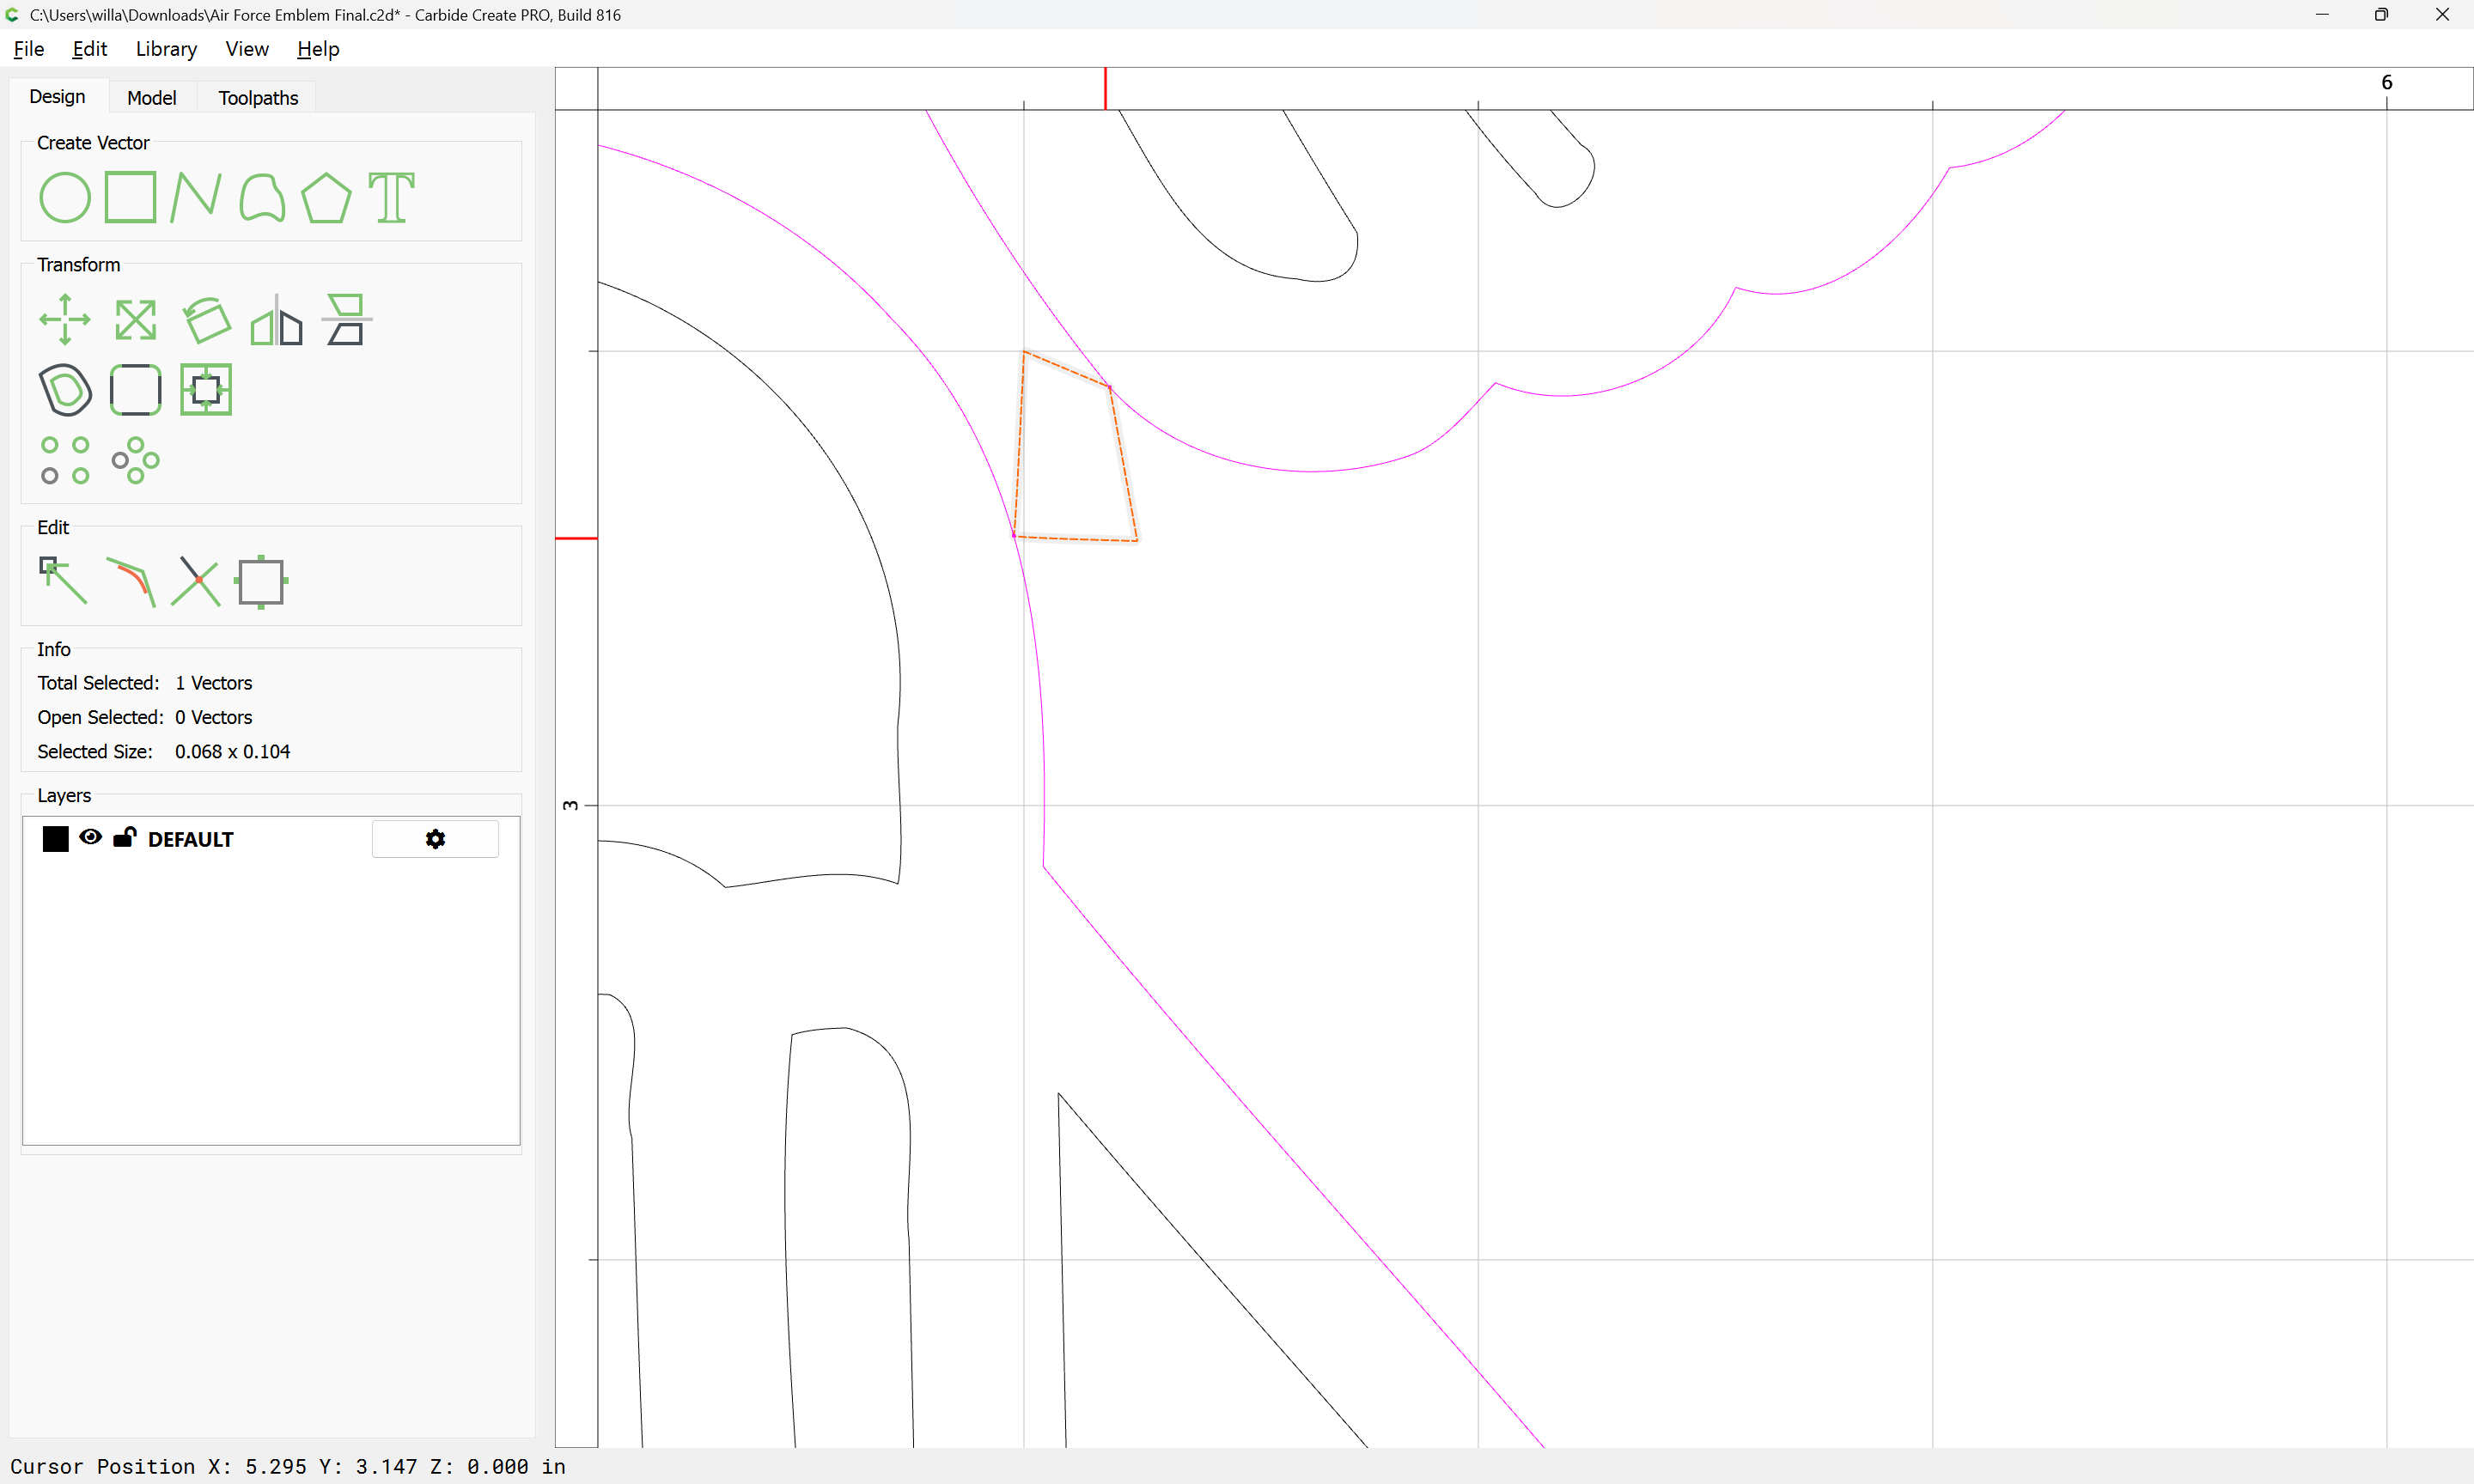Image resolution: width=2474 pixels, height=1484 pixels.
Task: Click the Cursor Position status bar readout
Action: click(288, 1467)
